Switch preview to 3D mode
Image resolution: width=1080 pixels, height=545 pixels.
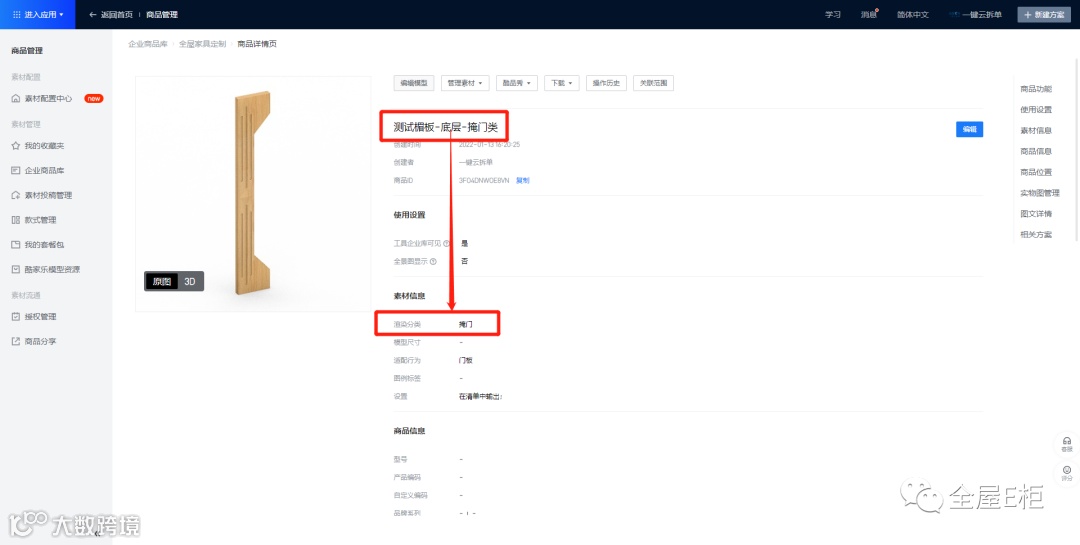pyautogui.click(x=190, y=281)
